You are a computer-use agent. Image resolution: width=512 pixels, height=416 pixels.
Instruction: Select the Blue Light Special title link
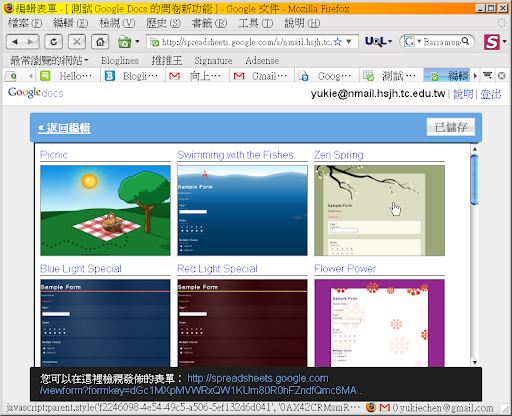[x=81, y=269]
